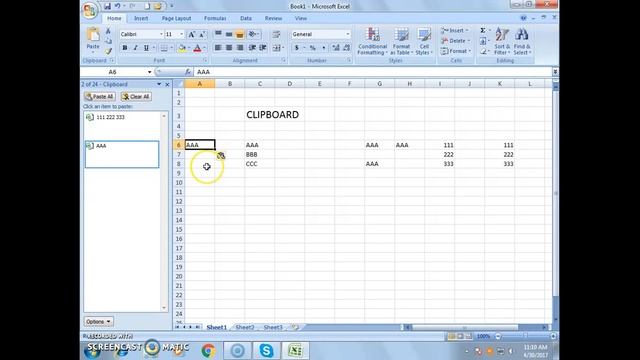This screenshot has width=640, height=360.
Task: Click the Fill down icon in the Editing group
Action: [483, 41]
